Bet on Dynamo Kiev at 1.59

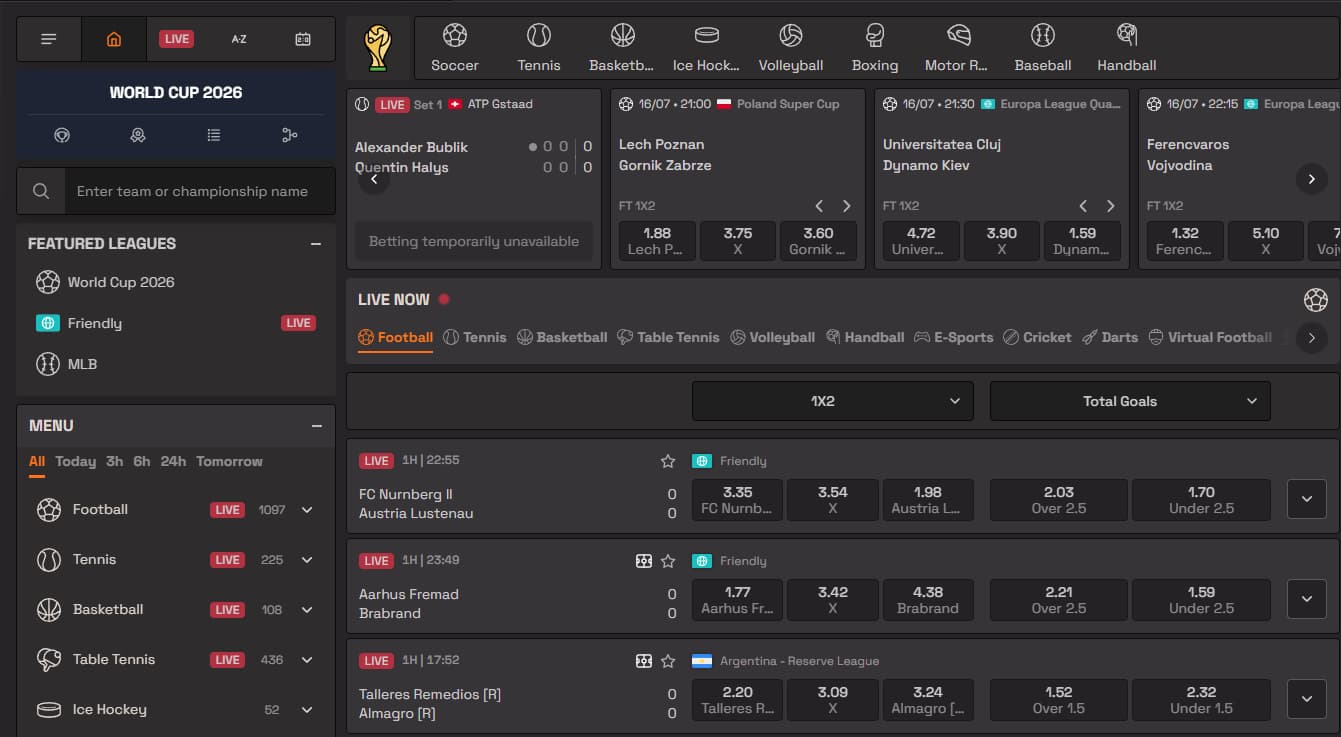coord(1082,241)
